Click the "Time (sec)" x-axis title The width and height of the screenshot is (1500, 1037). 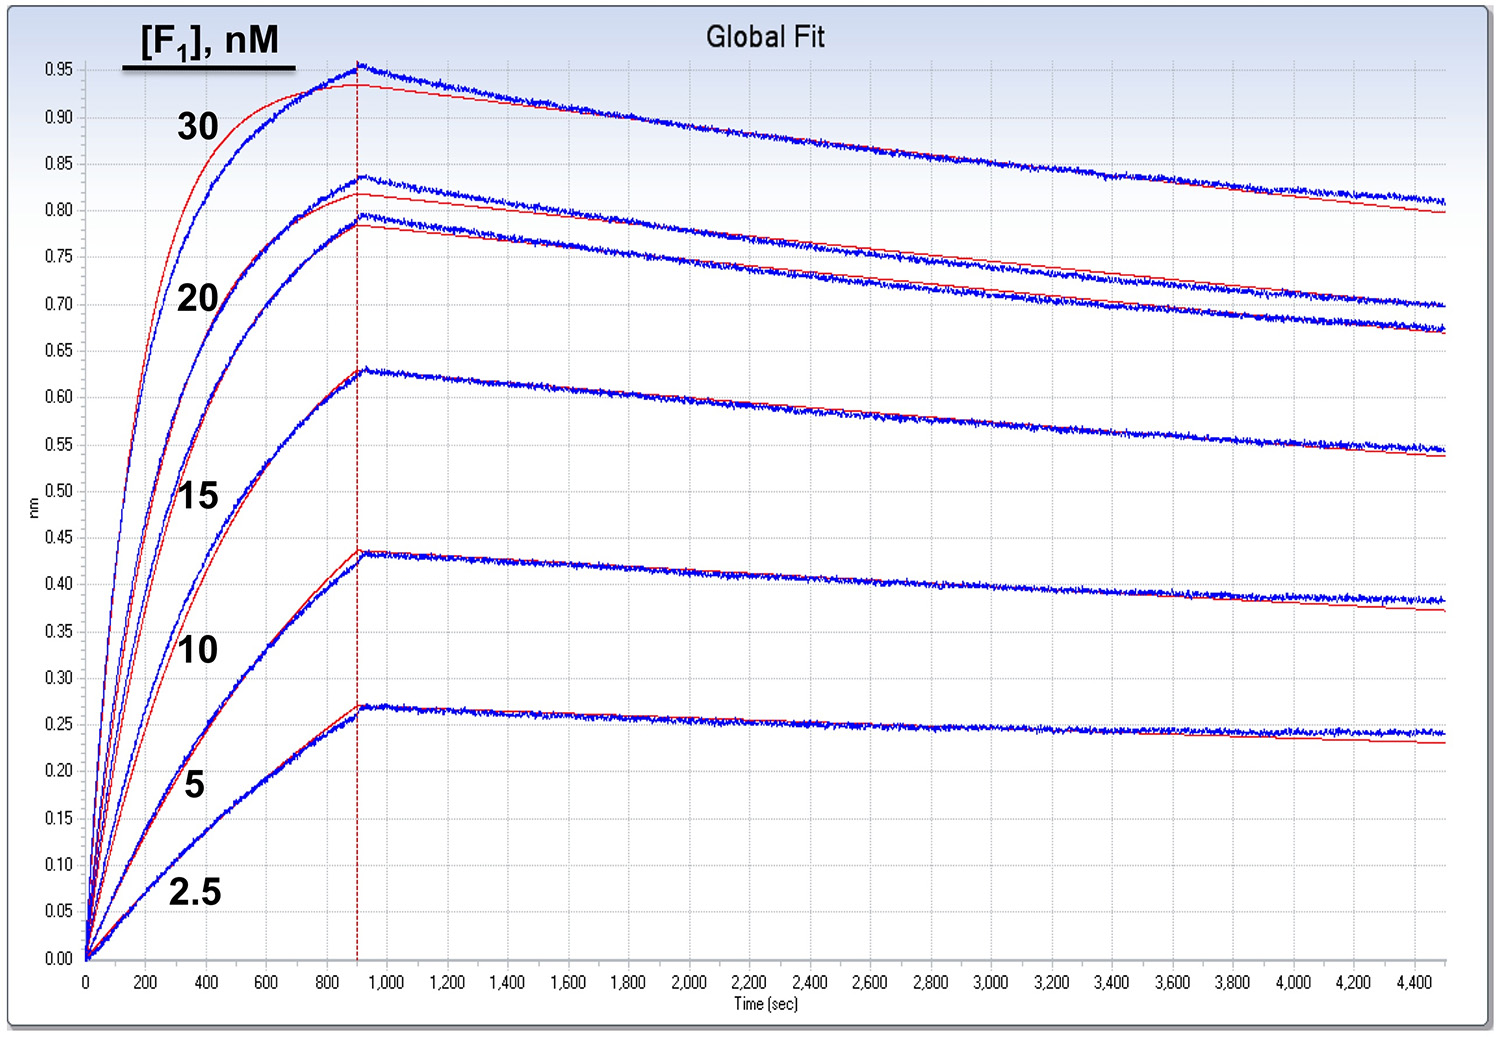pos(766,1003)
